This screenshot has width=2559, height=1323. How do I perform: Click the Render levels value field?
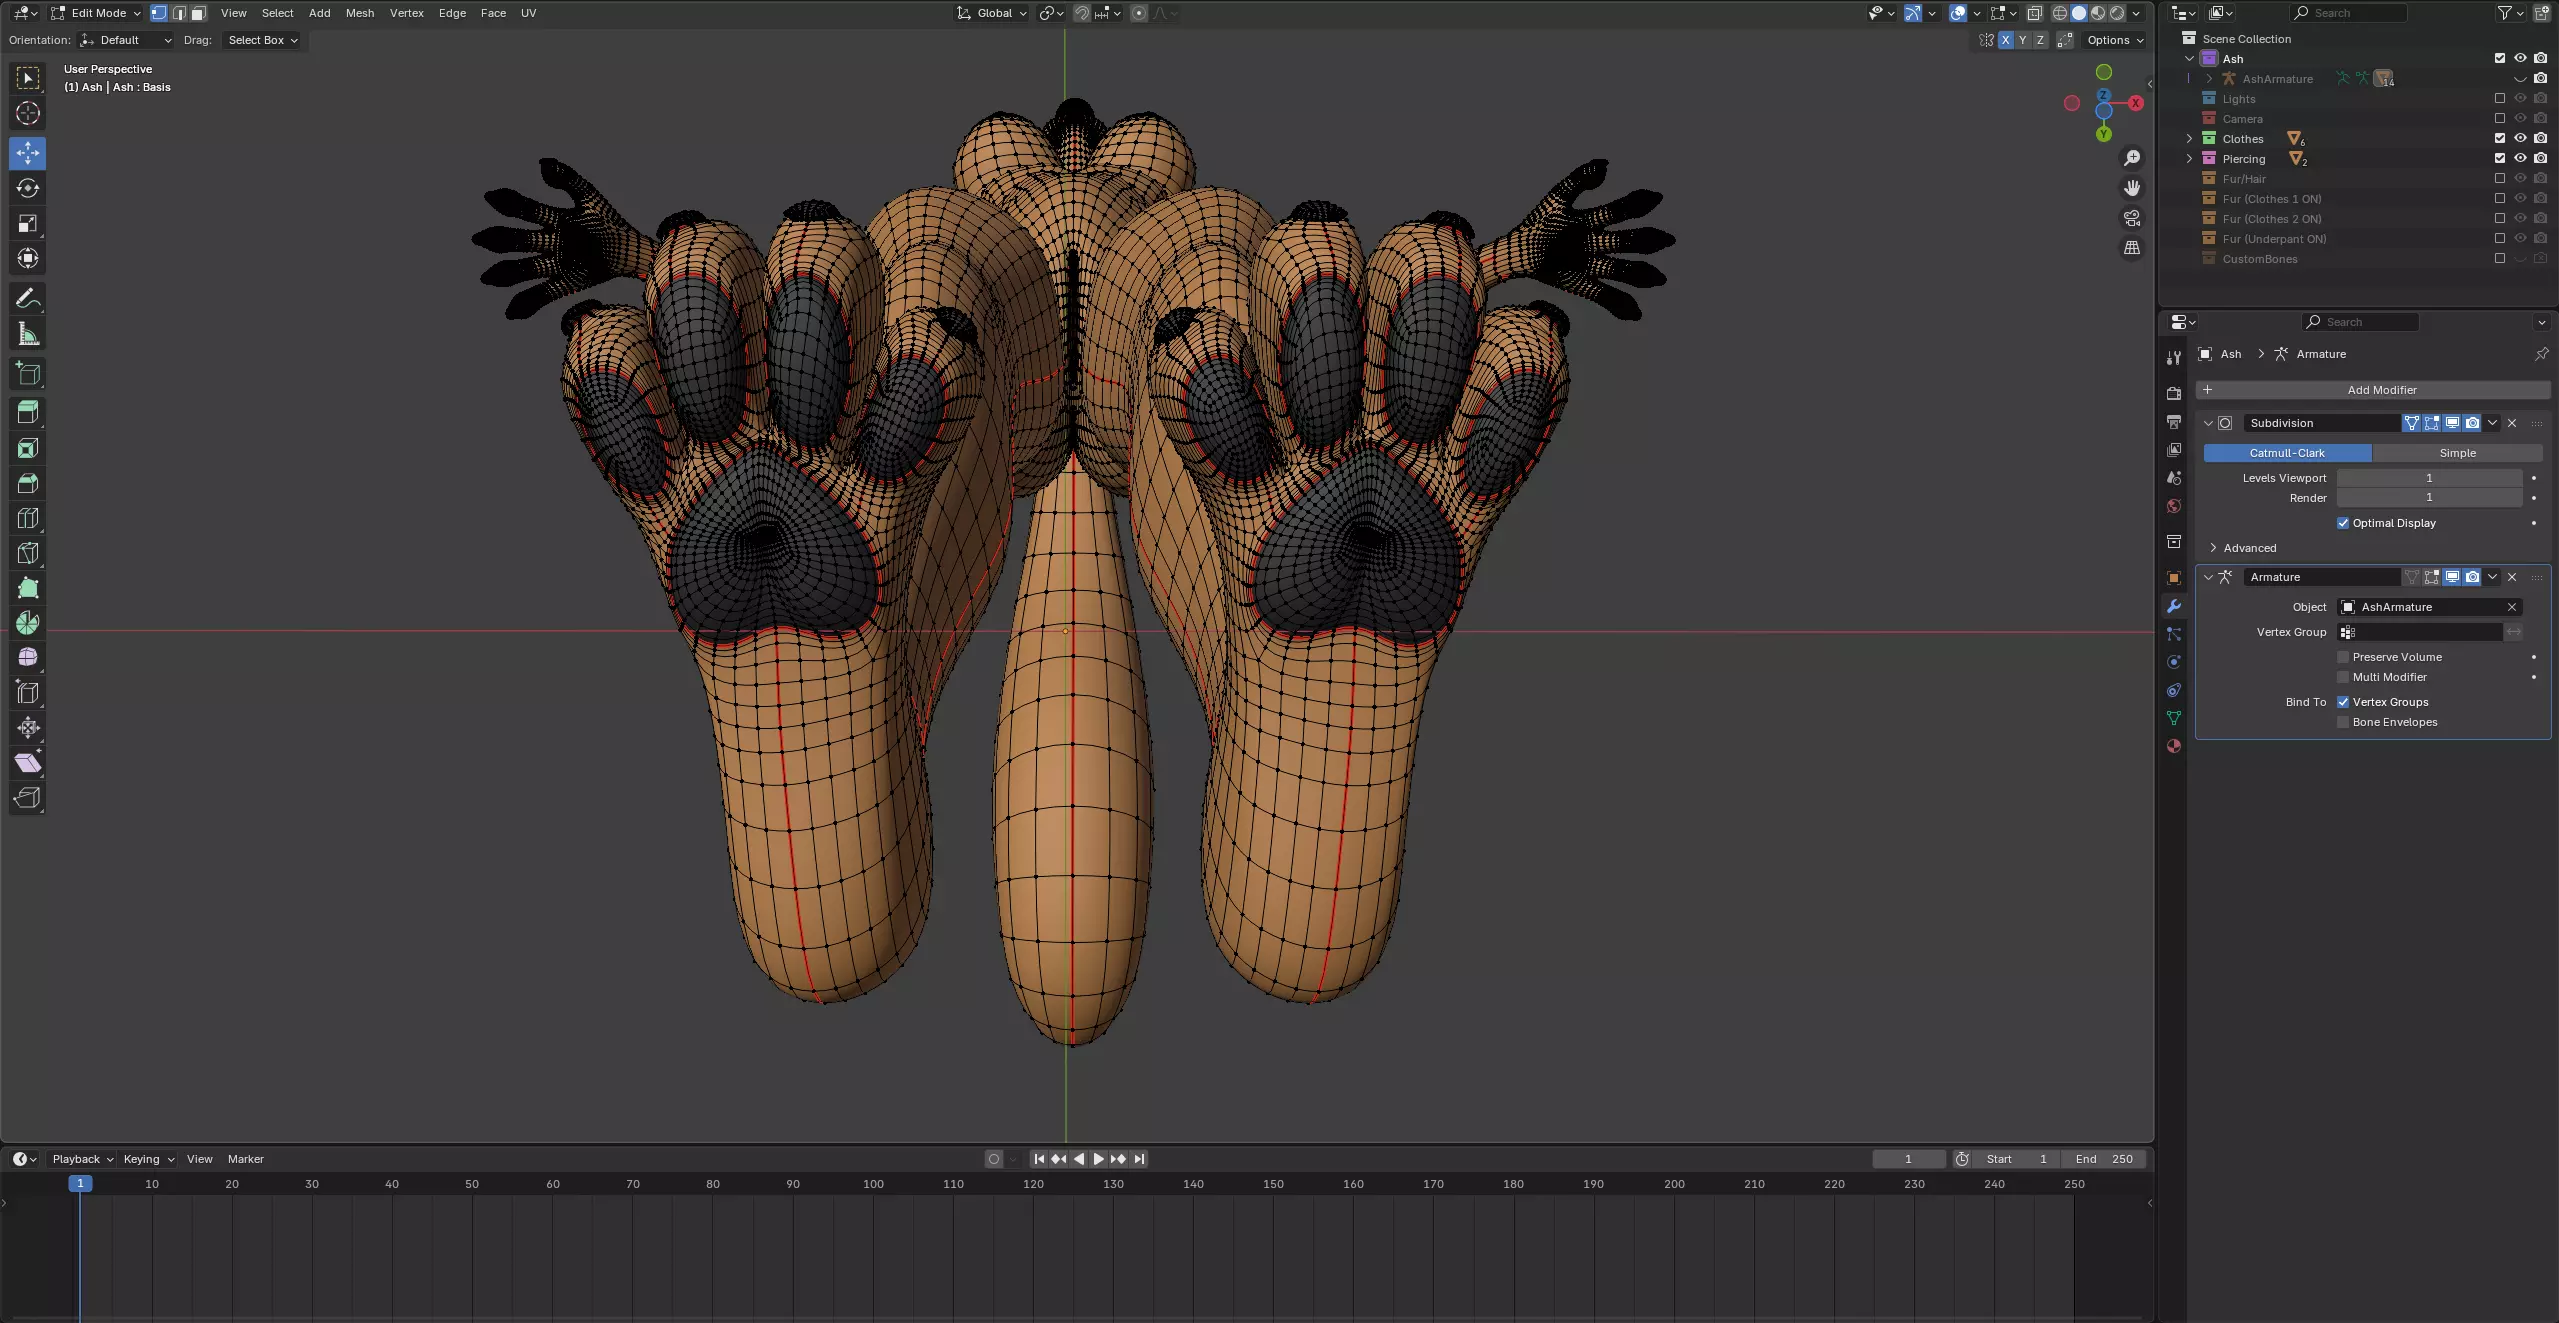2429,498
